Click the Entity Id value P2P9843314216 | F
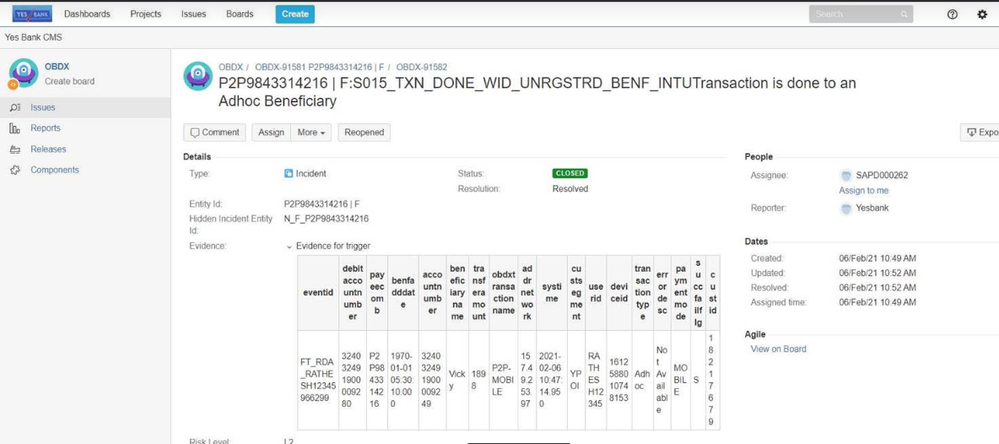 point(322,204)
